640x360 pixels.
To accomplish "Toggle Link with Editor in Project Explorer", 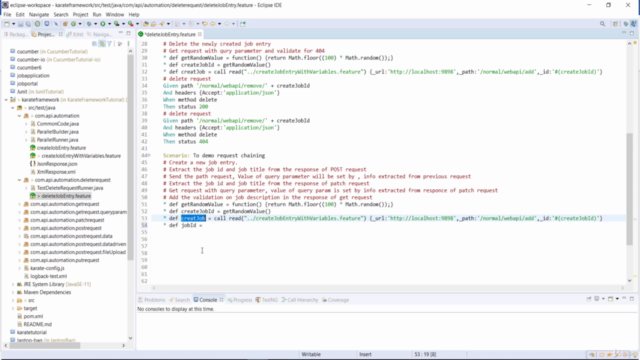I will coord(102,44).
